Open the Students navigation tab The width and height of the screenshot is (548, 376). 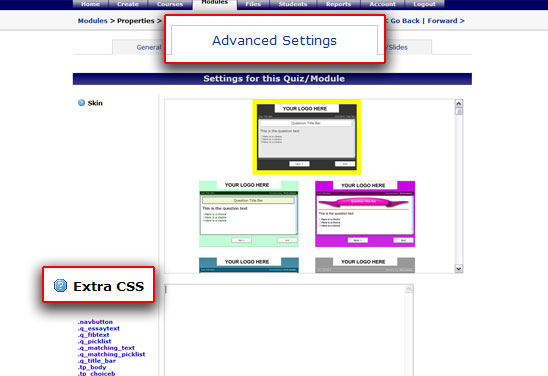293,4
